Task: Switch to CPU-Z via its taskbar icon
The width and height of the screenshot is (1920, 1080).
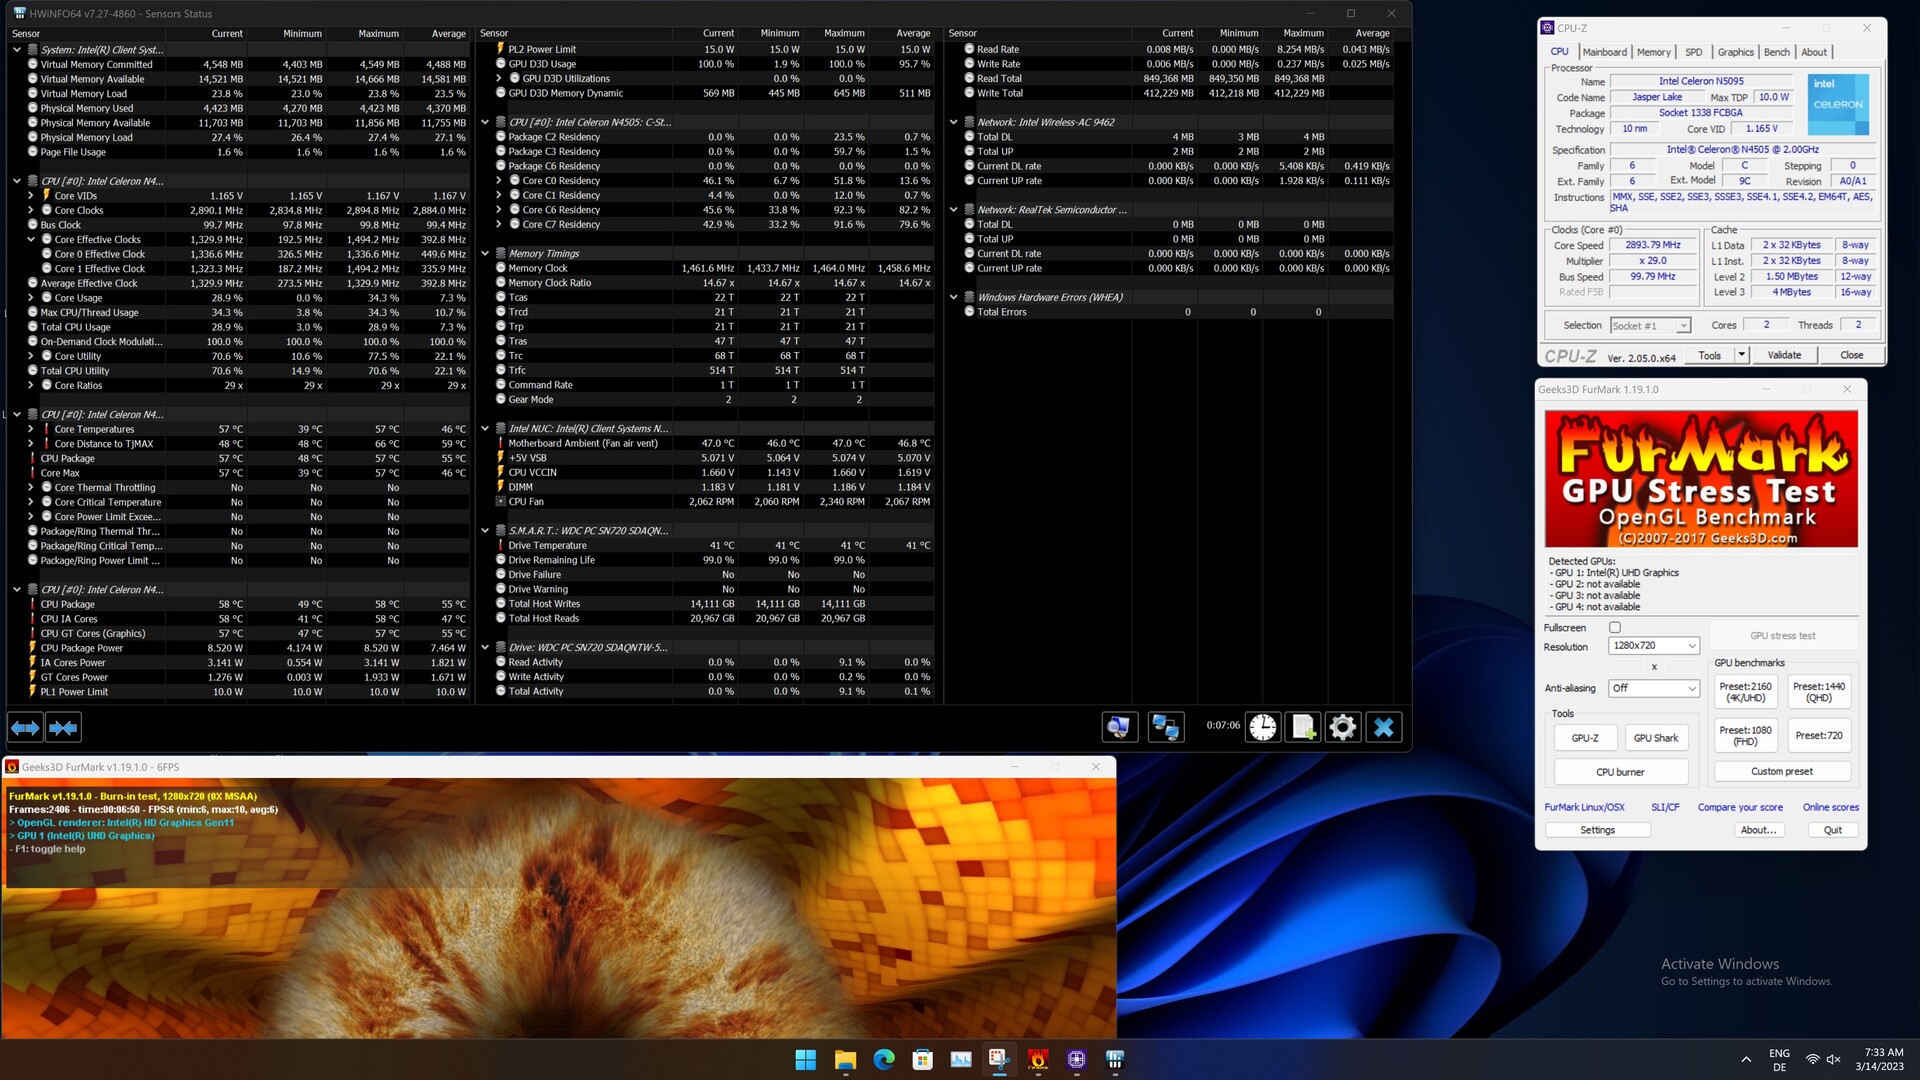Action: 1077,1059
